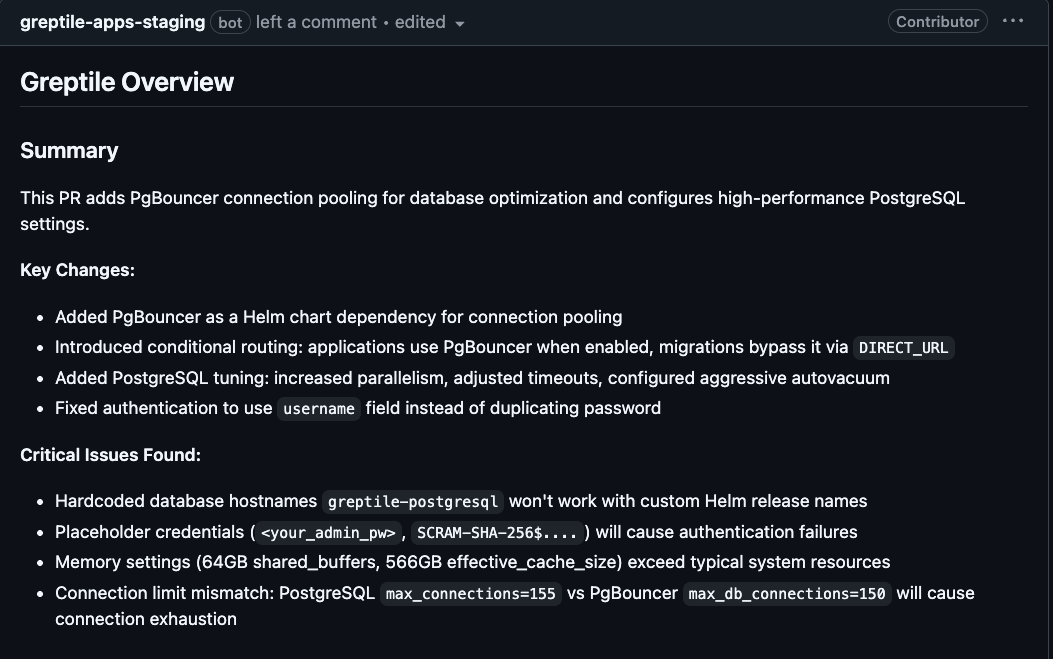Click the SCRAM-SHA-256$.... code snippet
This screenshot has height=659, width=1053.
click(x=497, y=533)
